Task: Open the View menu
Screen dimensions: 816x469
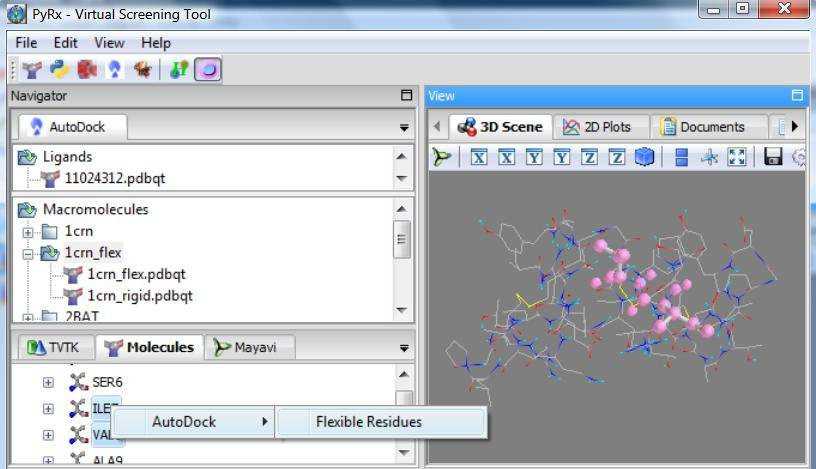Action: click(109, 43)
